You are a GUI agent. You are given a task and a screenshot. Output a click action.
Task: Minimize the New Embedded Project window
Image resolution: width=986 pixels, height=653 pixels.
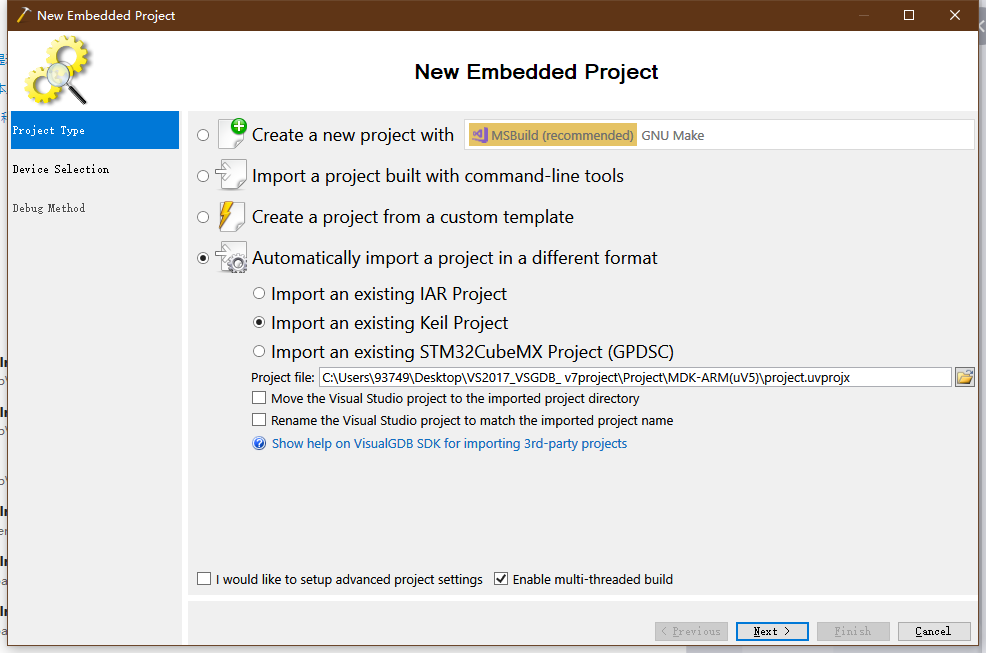863,15
